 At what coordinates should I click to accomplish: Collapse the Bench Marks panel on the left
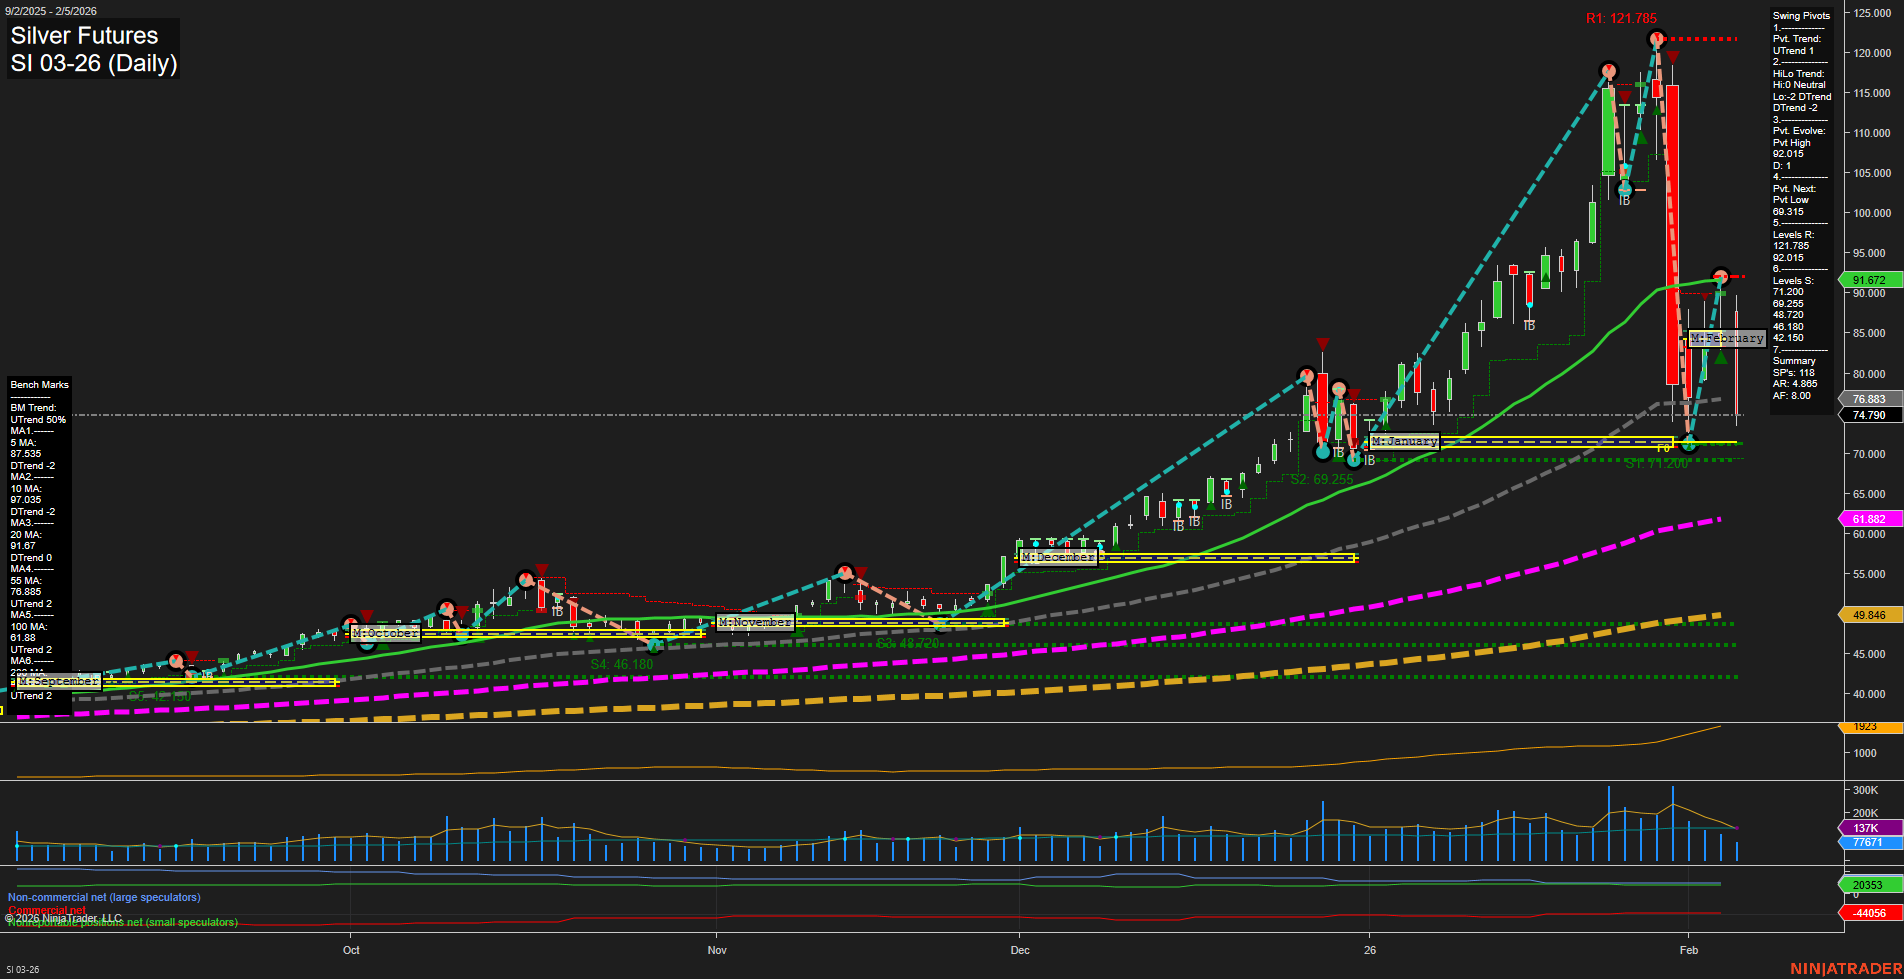(39, 384)
